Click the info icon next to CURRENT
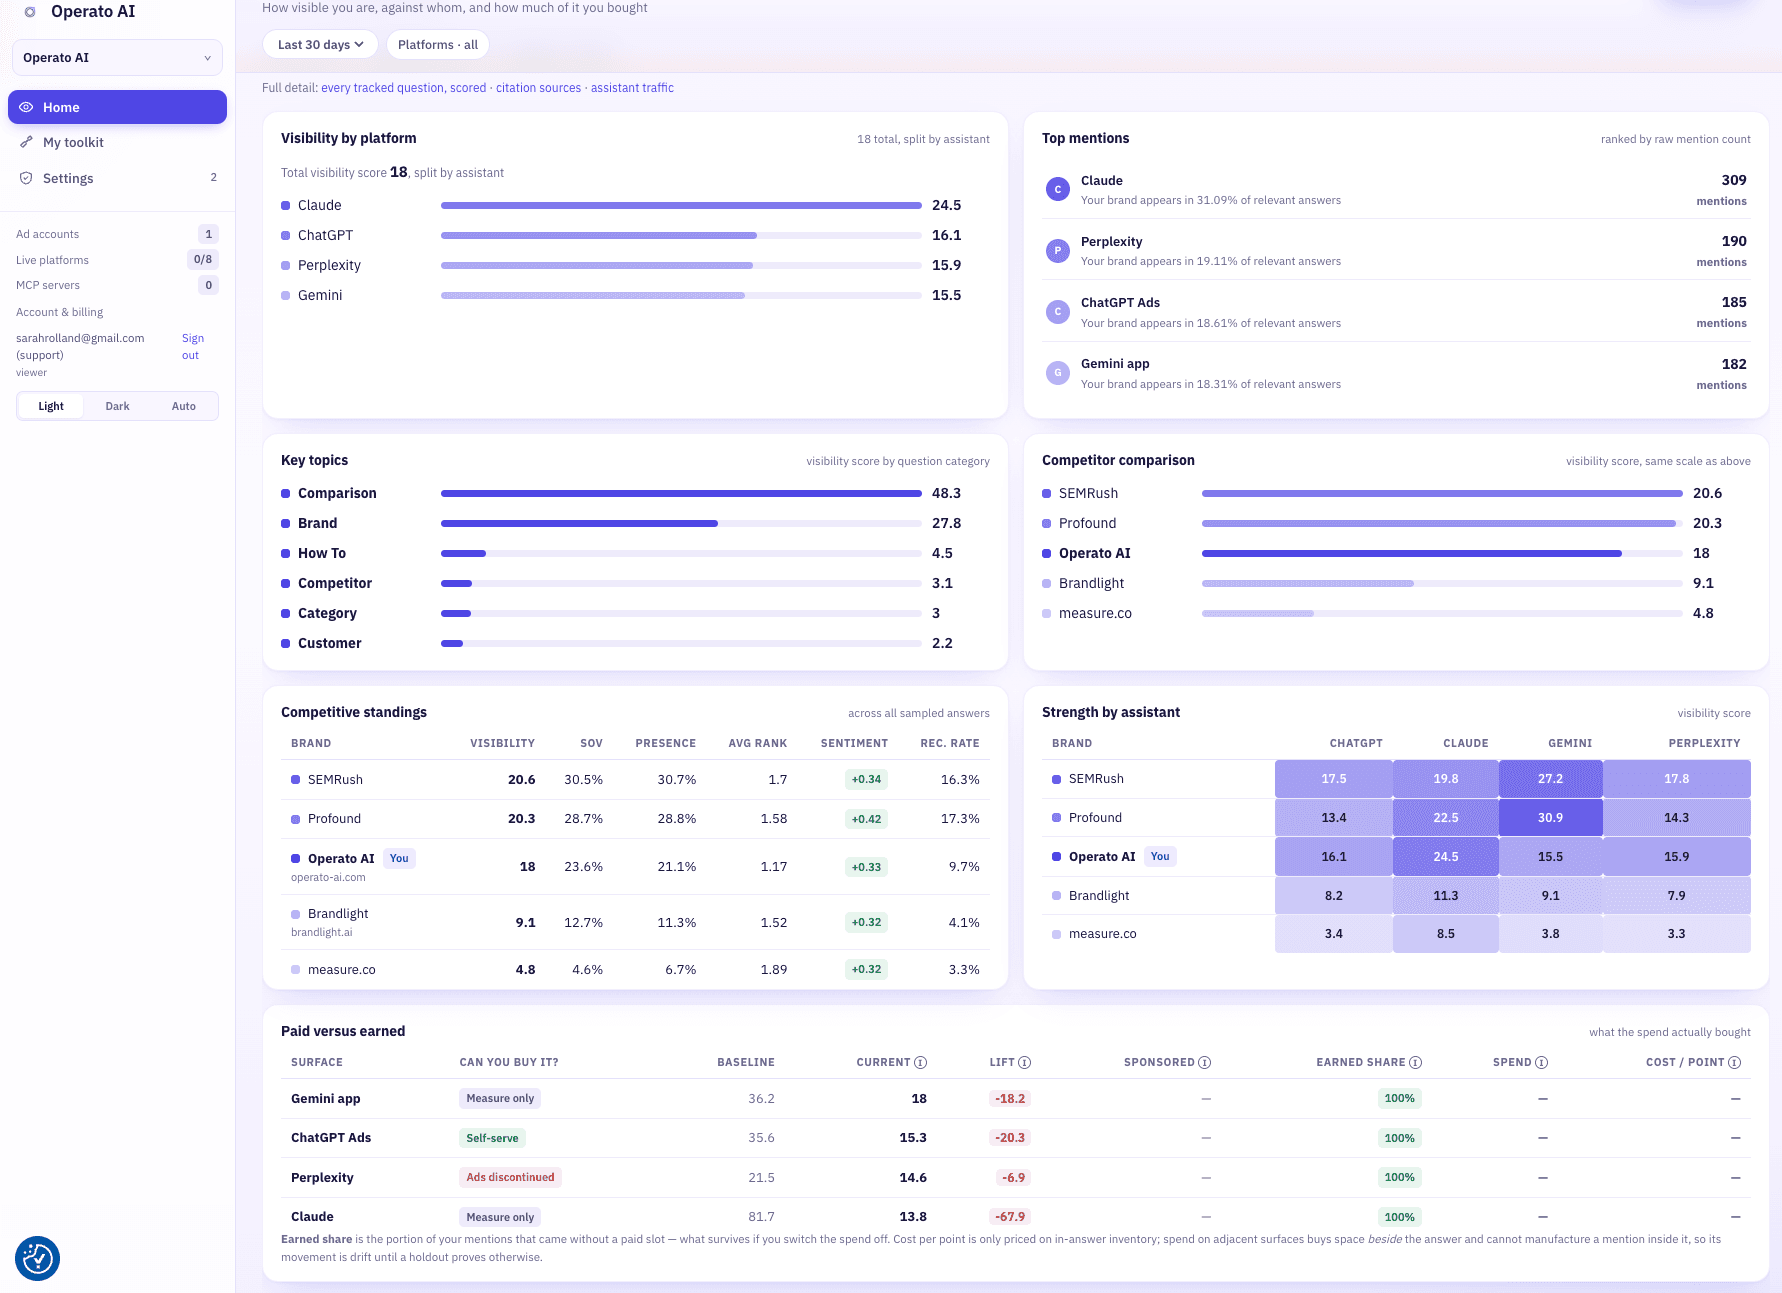 [x=921, y=1062]
